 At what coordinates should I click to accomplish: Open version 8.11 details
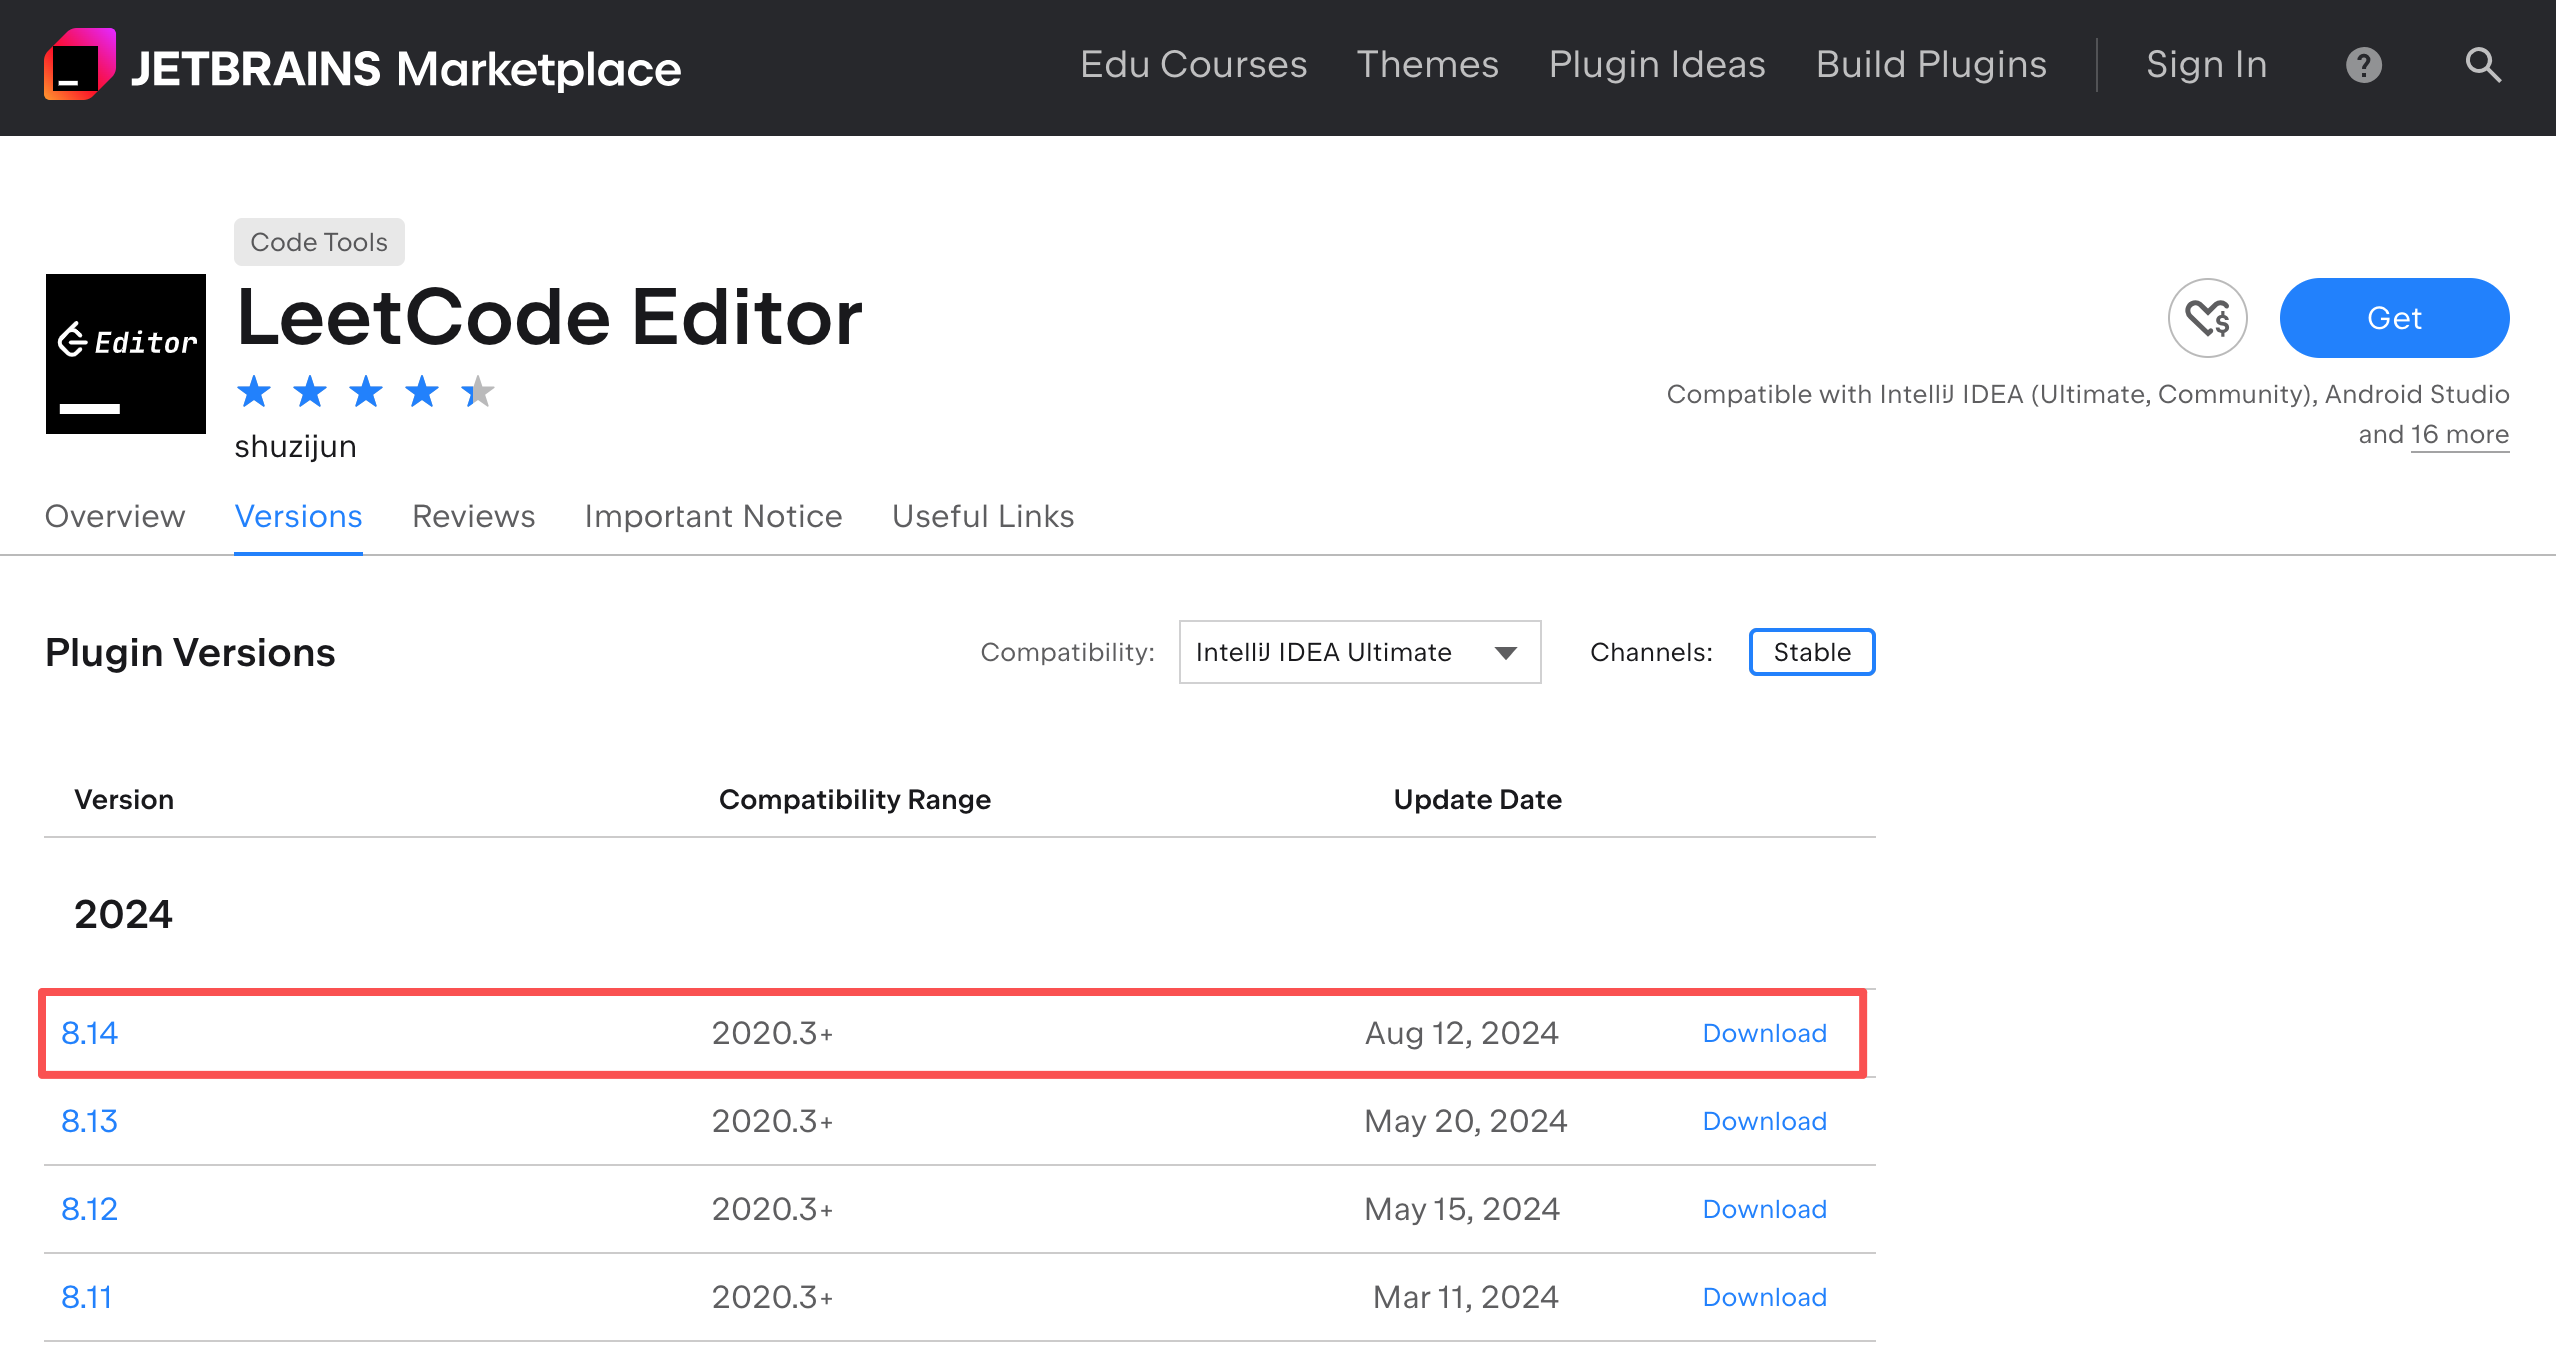pyautogui.click(x=86, y=1297)
